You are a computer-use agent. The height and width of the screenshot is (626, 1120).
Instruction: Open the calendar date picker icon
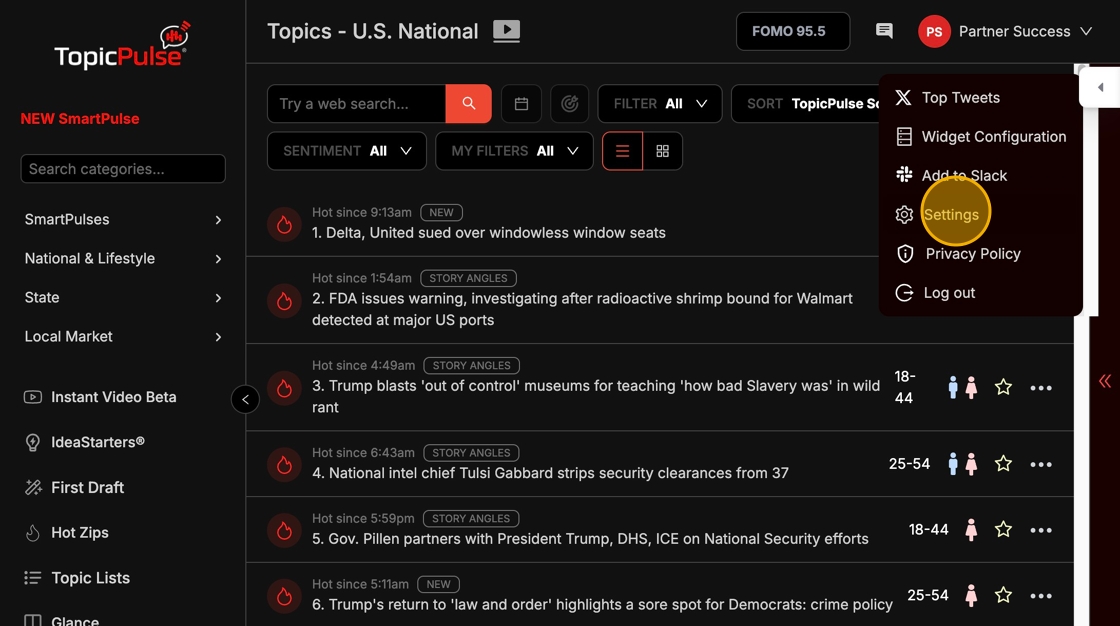point(521,104)
